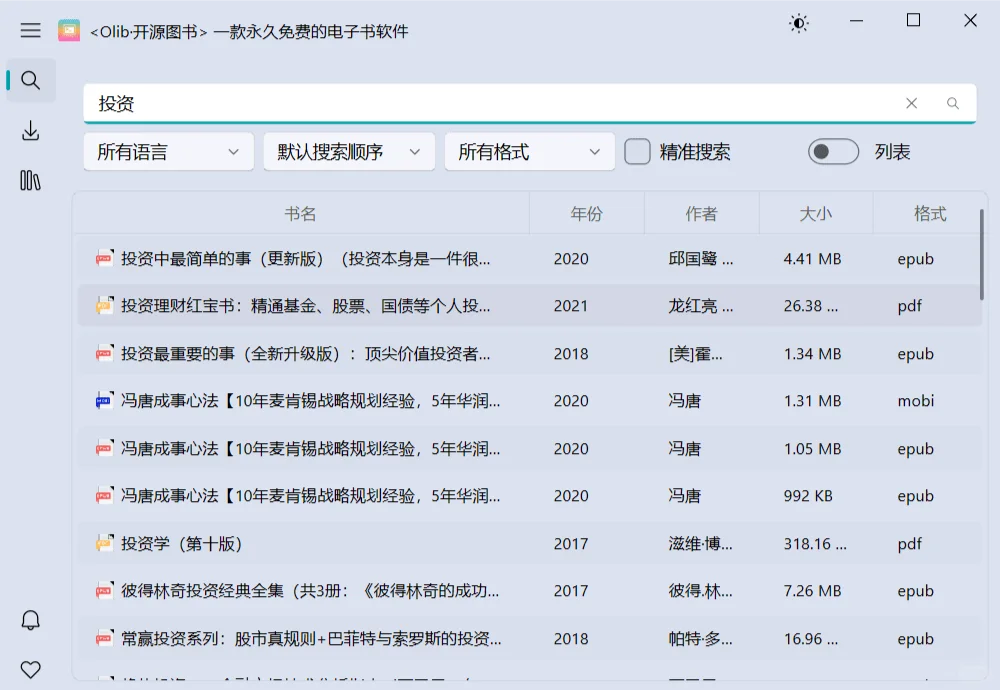Click file icon of 投资中最简单的事 row
This screenshot has height=690, width=1000.
pos(105,258)
